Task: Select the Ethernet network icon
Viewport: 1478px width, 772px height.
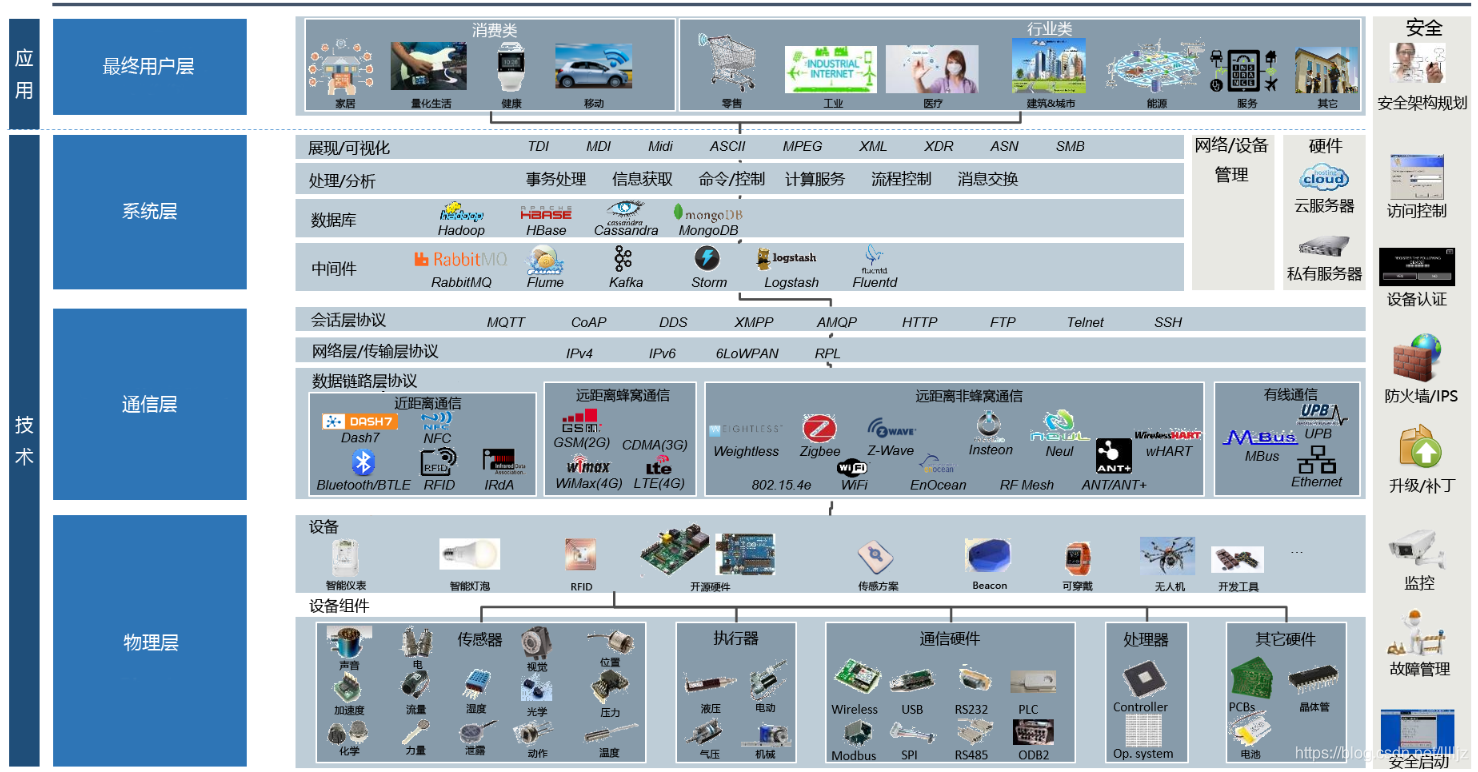Action: tap(1316, 459)
